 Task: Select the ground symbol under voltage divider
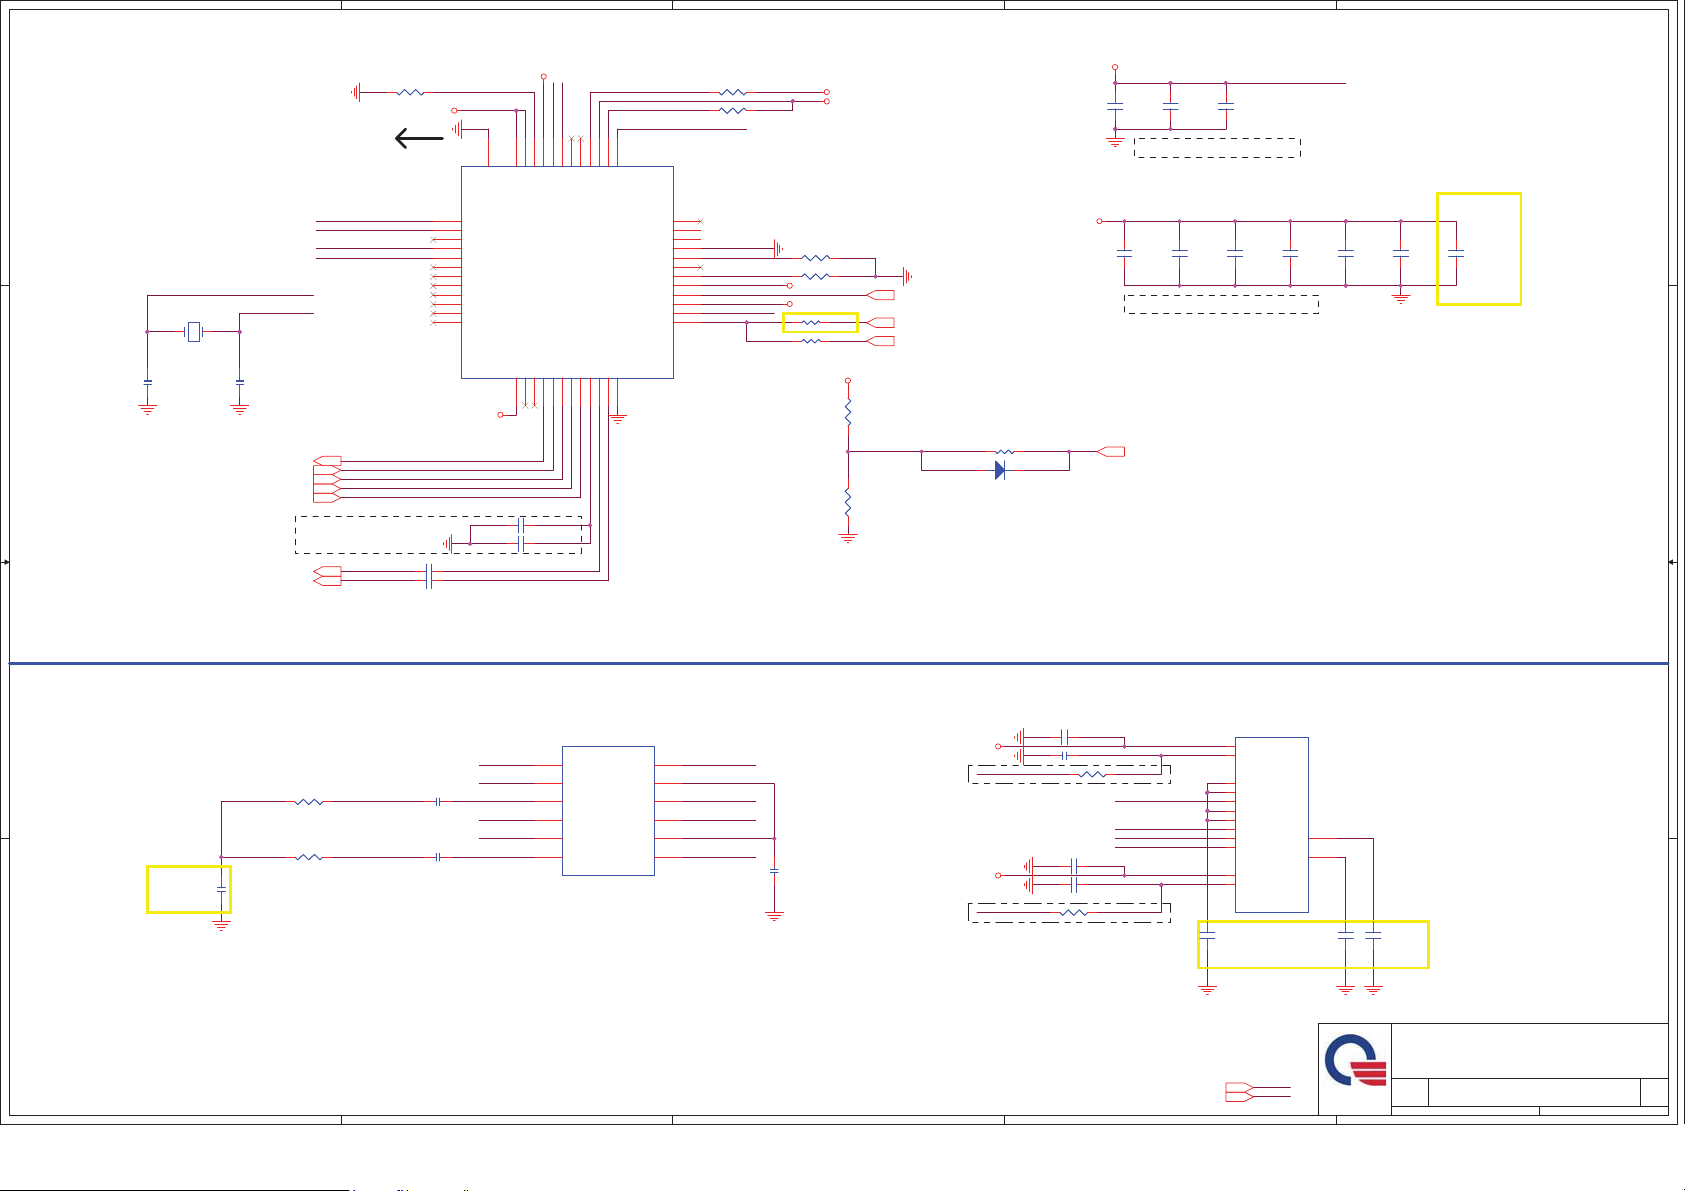[848, 538]
